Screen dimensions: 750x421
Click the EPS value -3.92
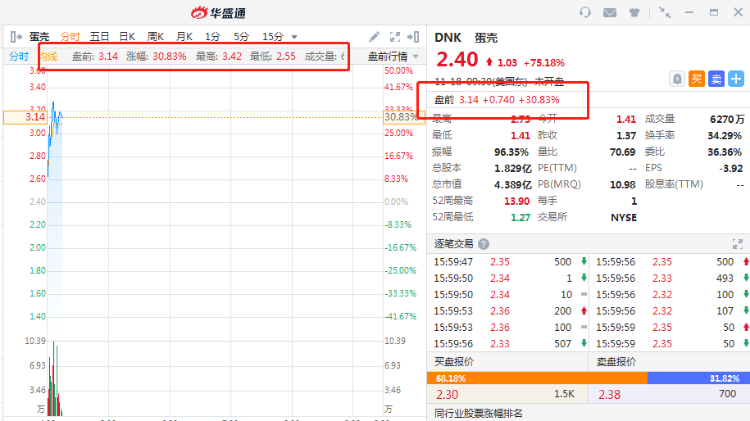point(731,168)
